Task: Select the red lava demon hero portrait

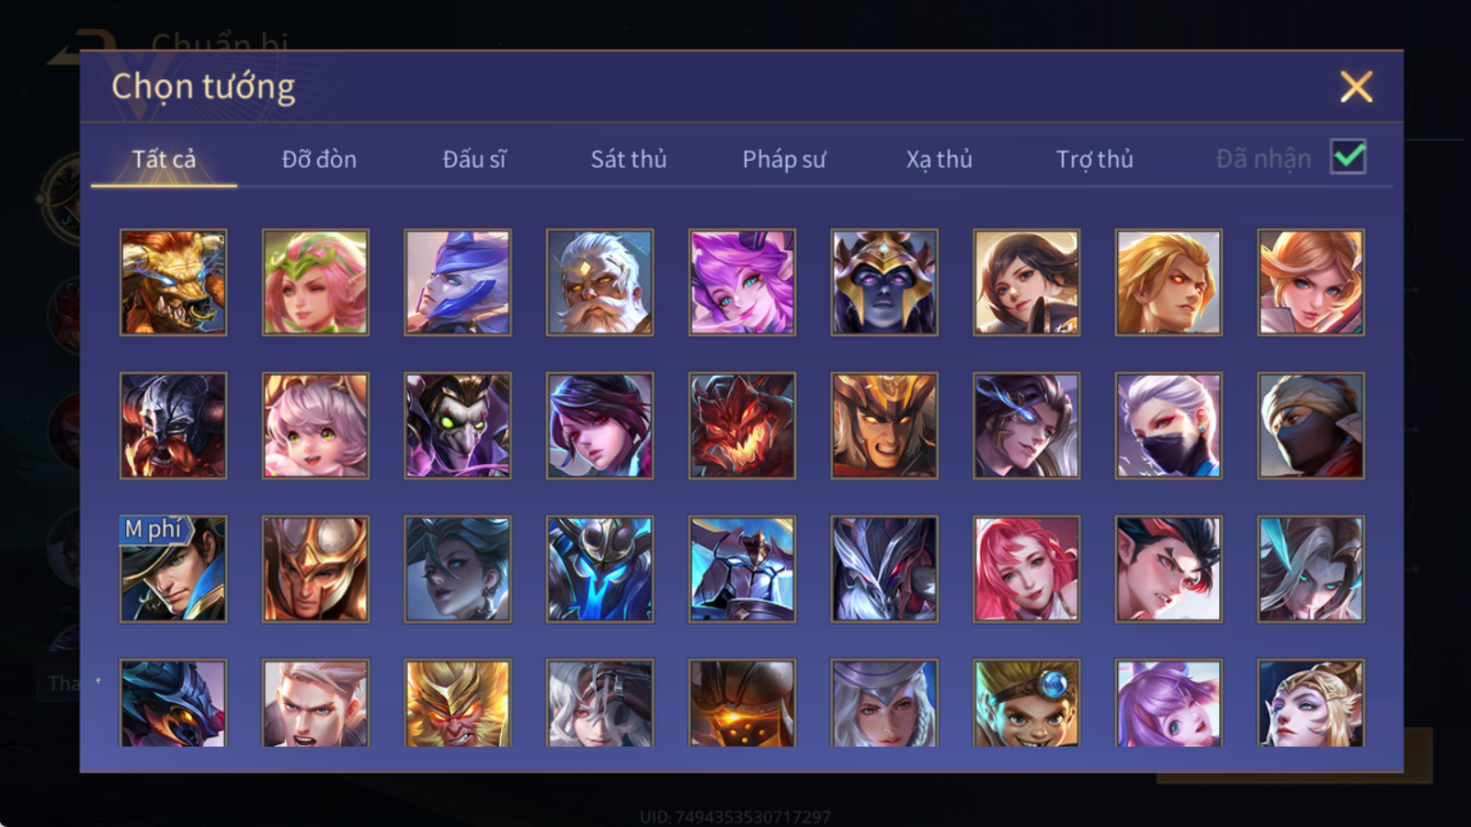Action: 742,426
